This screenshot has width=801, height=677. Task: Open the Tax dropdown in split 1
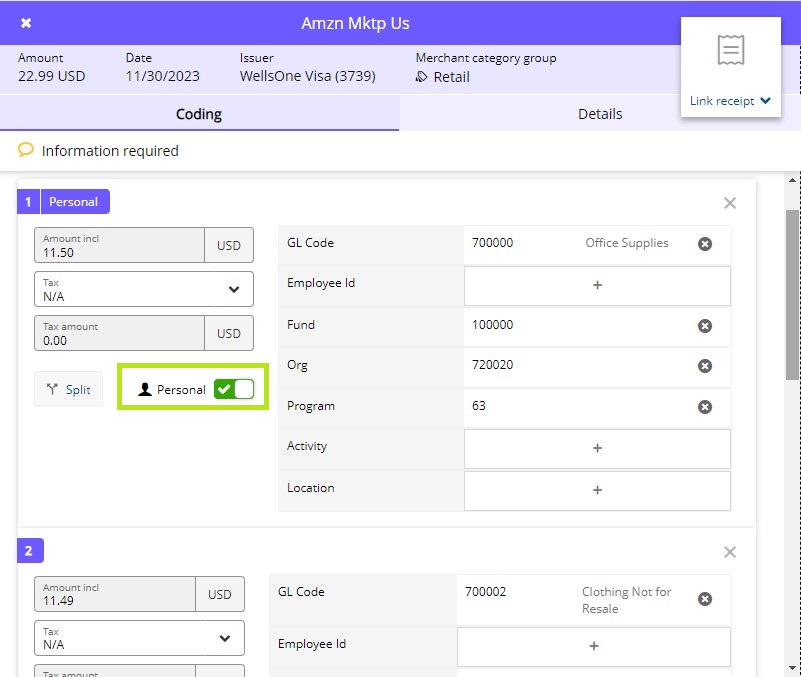tap(144, 290)
